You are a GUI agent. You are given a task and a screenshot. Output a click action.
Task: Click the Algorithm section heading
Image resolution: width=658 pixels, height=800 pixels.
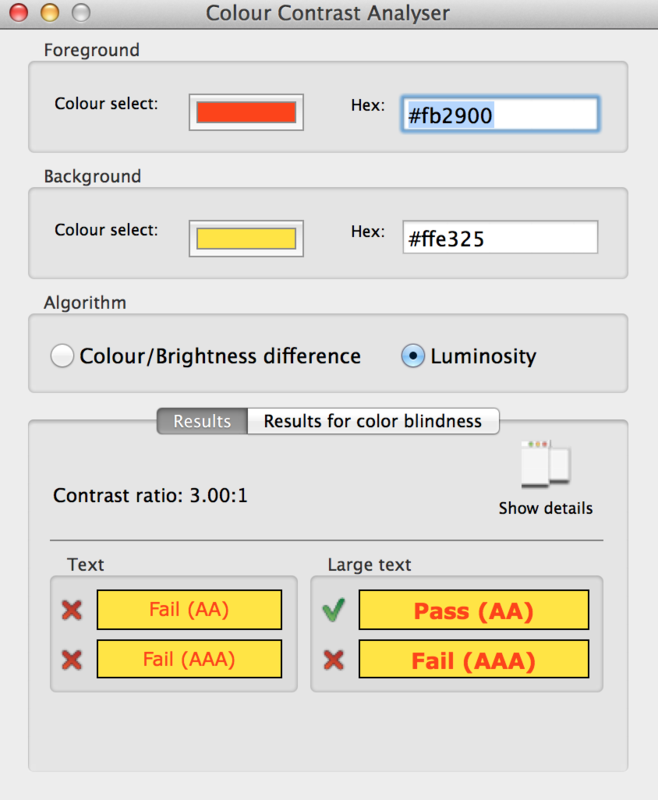pyautogui.click(x=85, y=303)
